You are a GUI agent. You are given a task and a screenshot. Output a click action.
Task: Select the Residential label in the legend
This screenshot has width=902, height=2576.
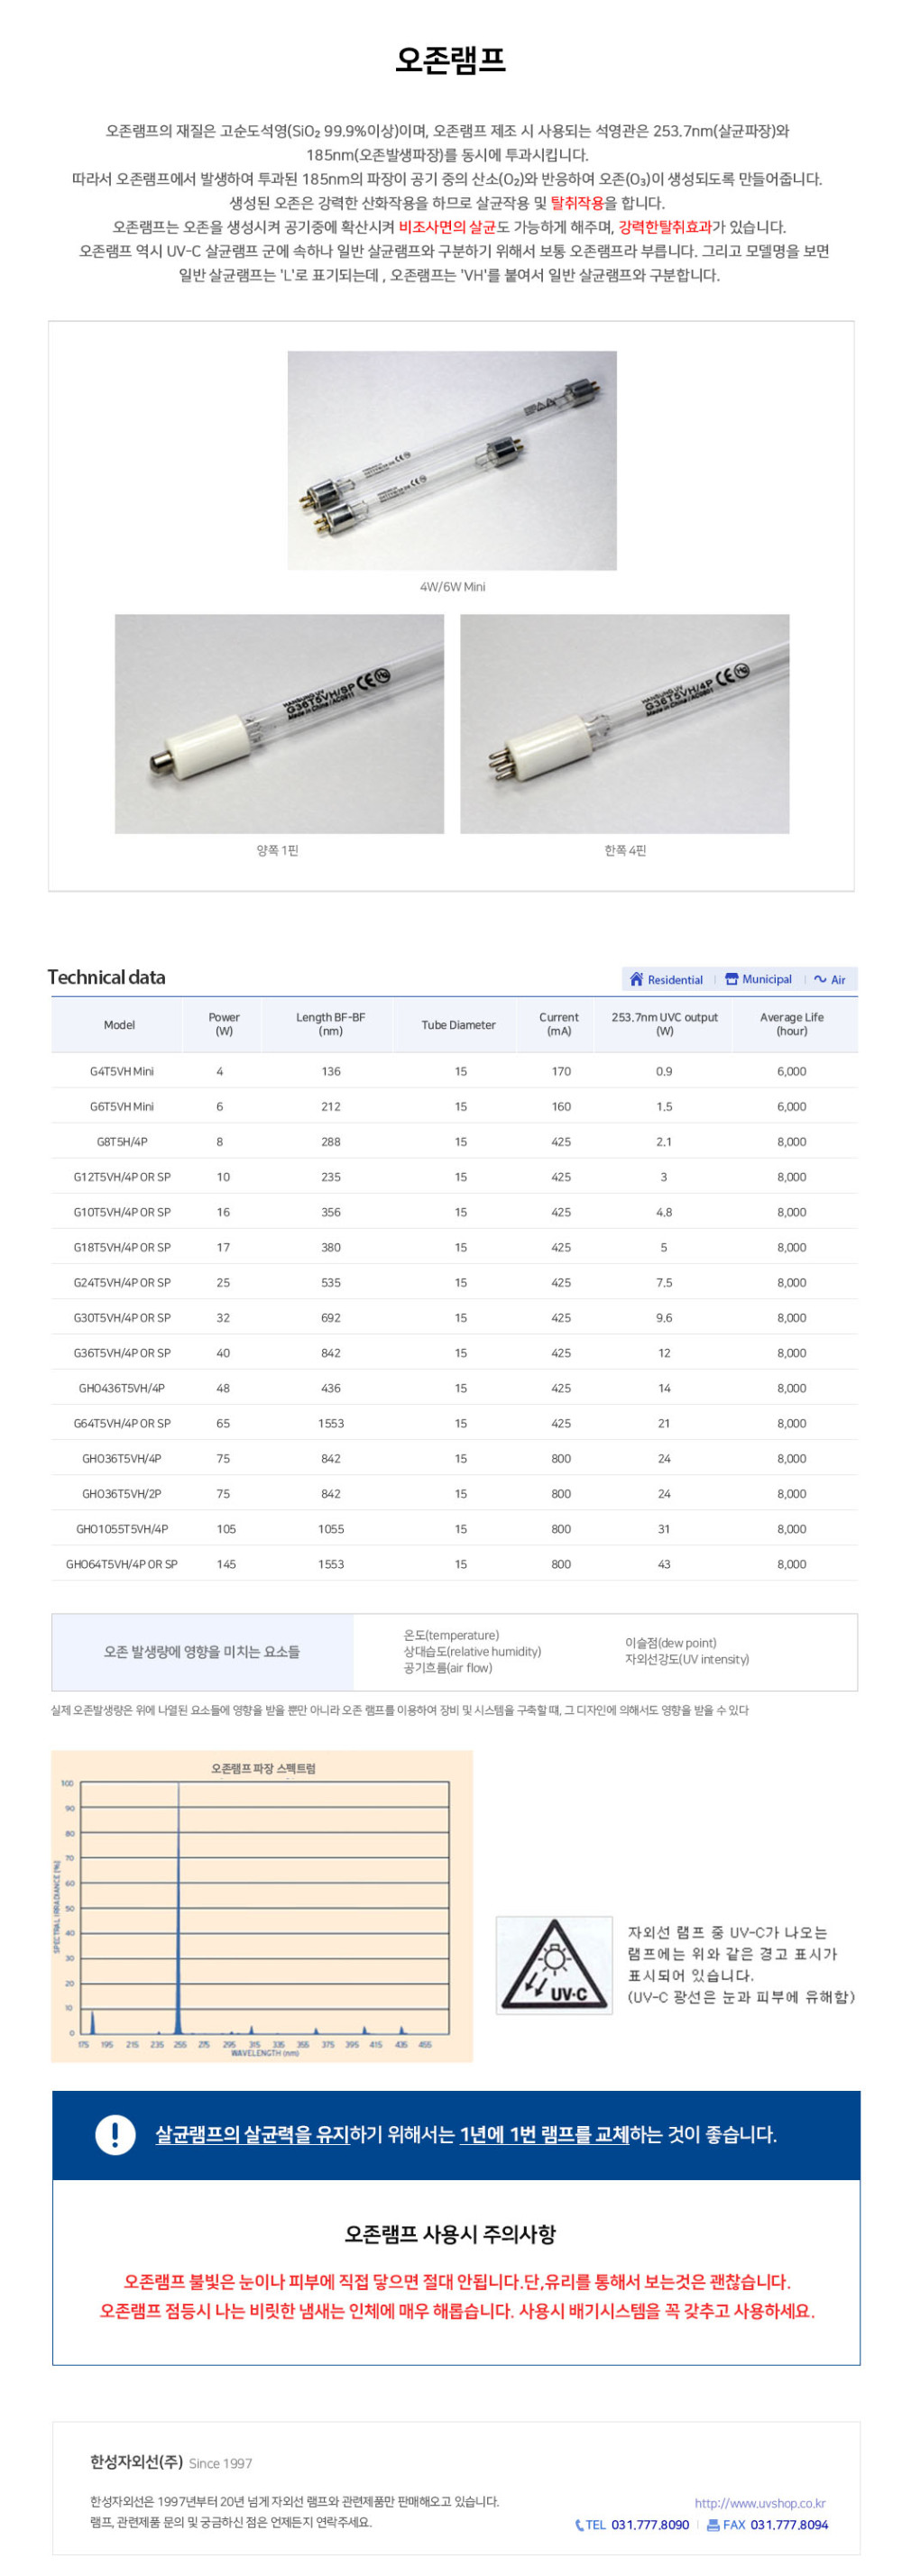675,979
